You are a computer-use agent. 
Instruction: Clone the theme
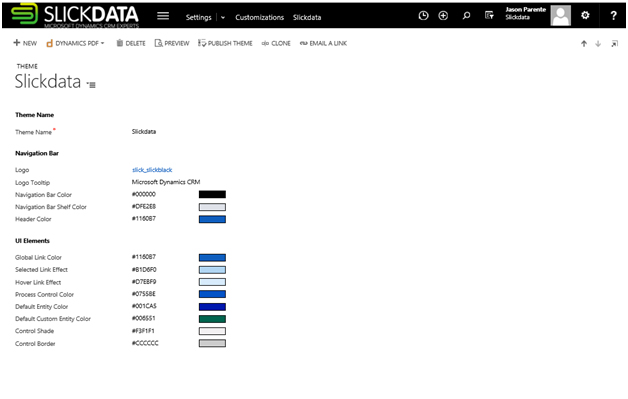[276, 43]
